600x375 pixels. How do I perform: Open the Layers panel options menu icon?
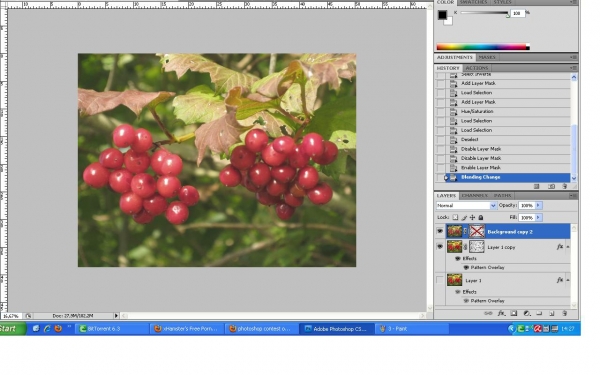point(573,196)
